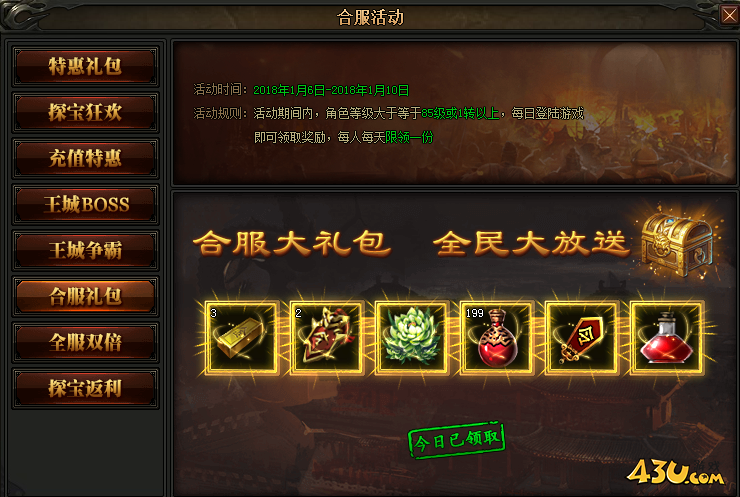Open the 全服双倍 tab
This screenshot has height=497, width=740.
(x=85, y=342)
